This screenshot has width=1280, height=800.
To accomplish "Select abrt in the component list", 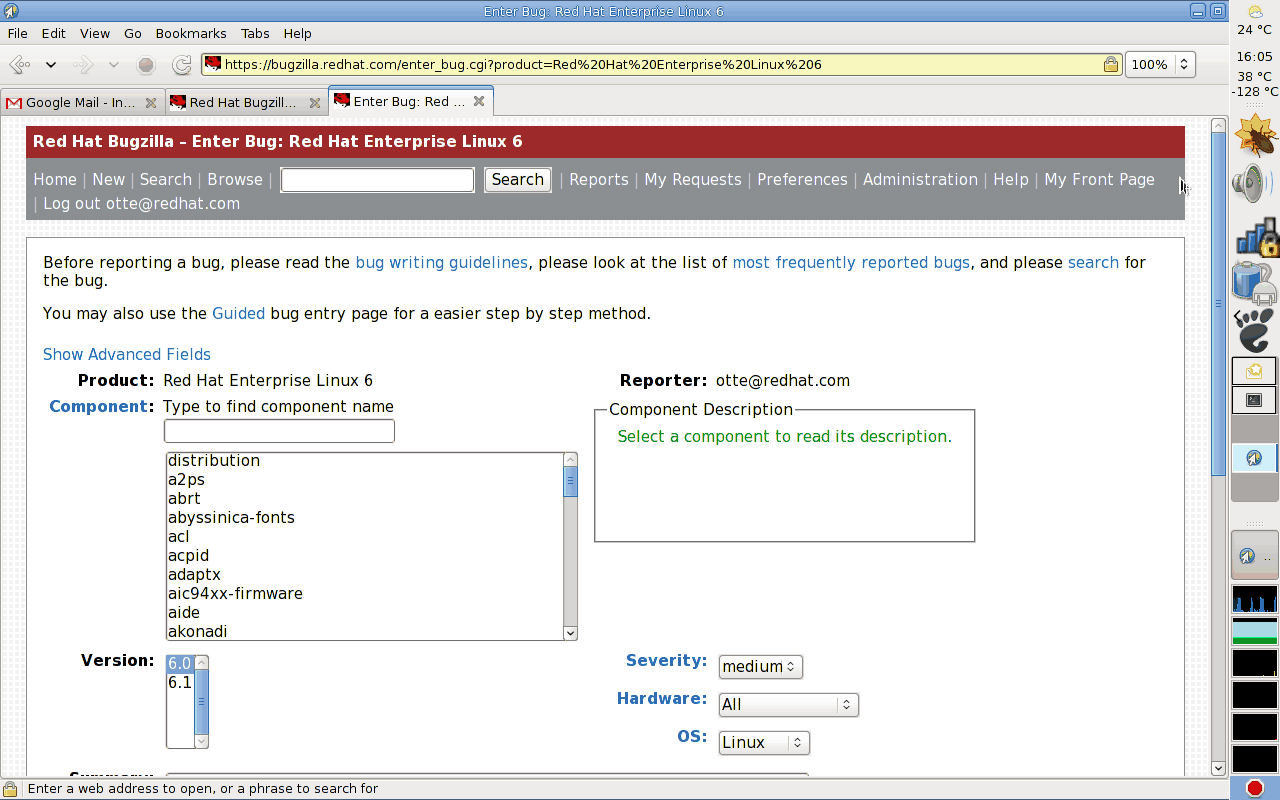I will 184,499.
